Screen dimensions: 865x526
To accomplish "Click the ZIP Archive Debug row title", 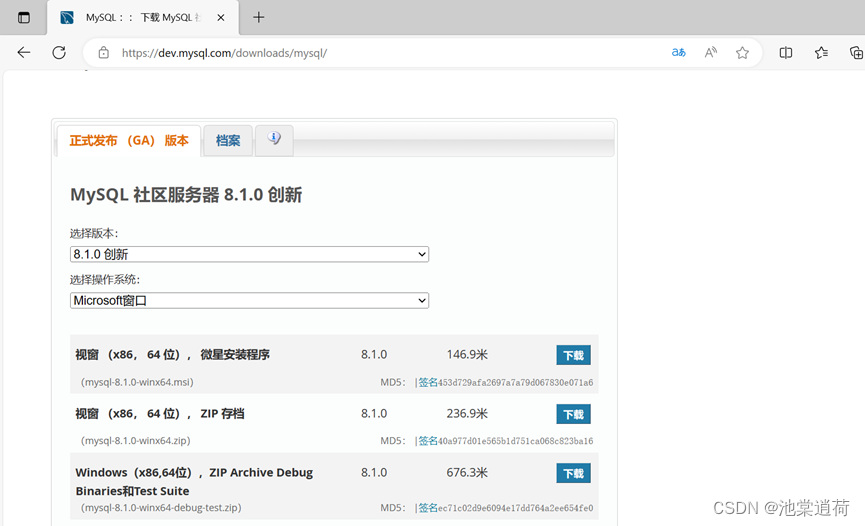I will point(194,482).
